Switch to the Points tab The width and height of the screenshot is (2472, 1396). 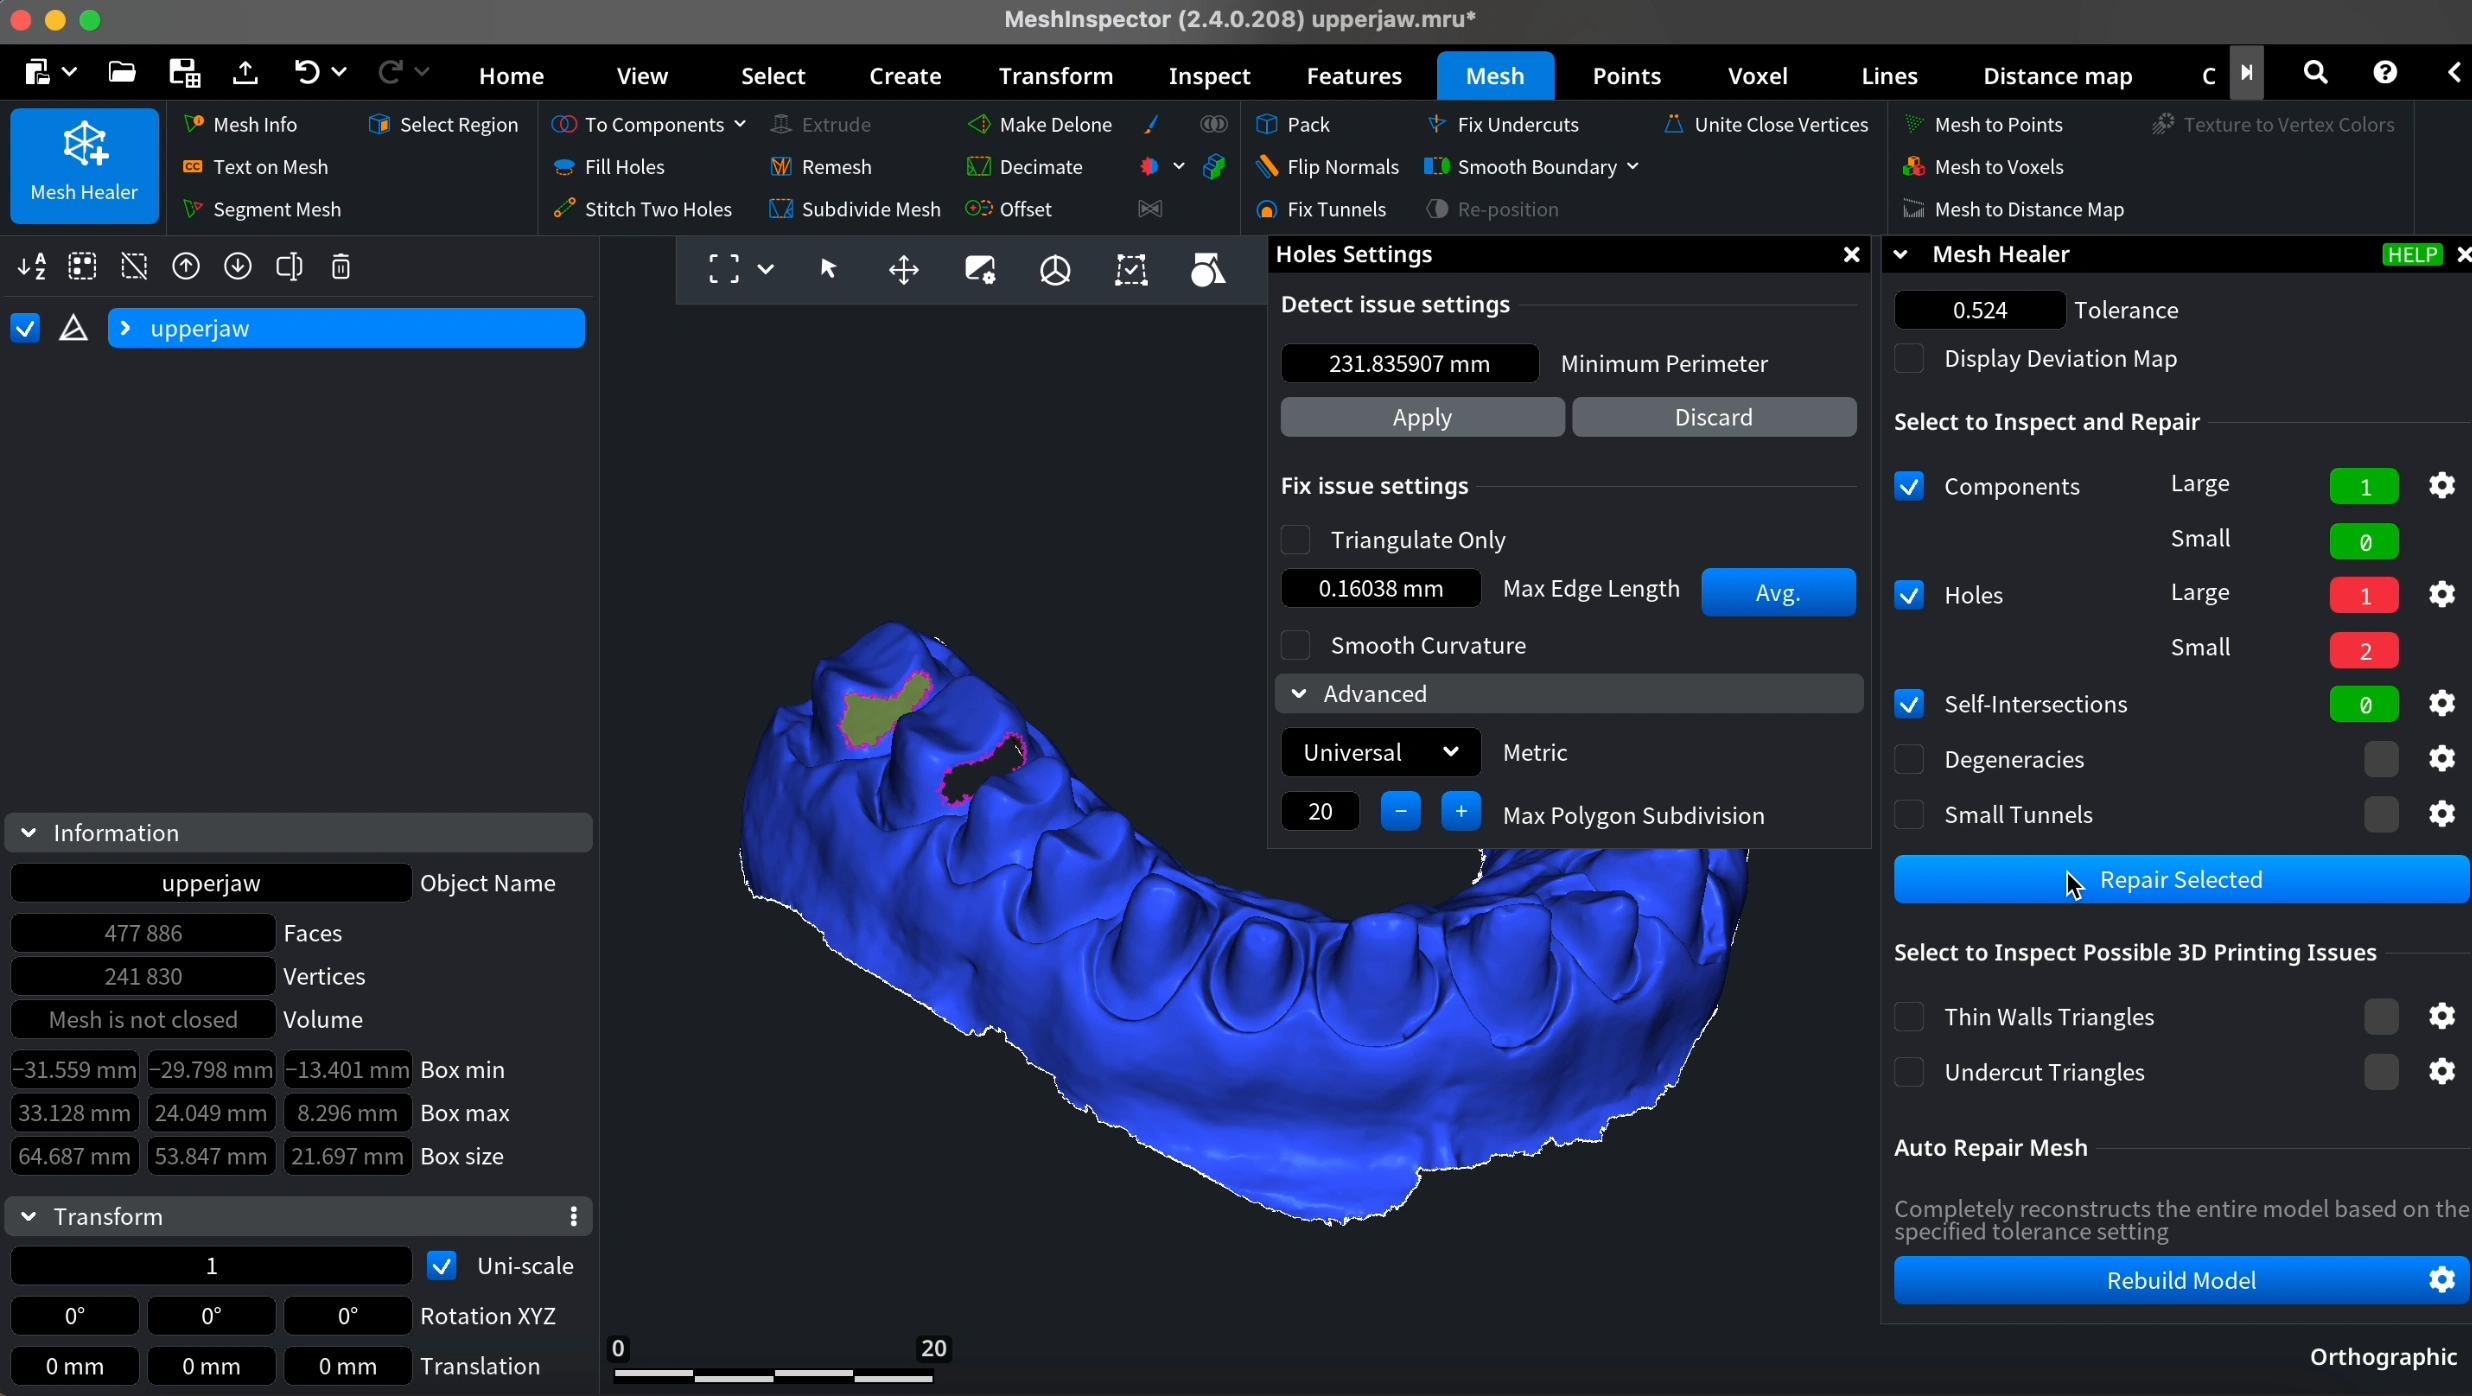1626,76
